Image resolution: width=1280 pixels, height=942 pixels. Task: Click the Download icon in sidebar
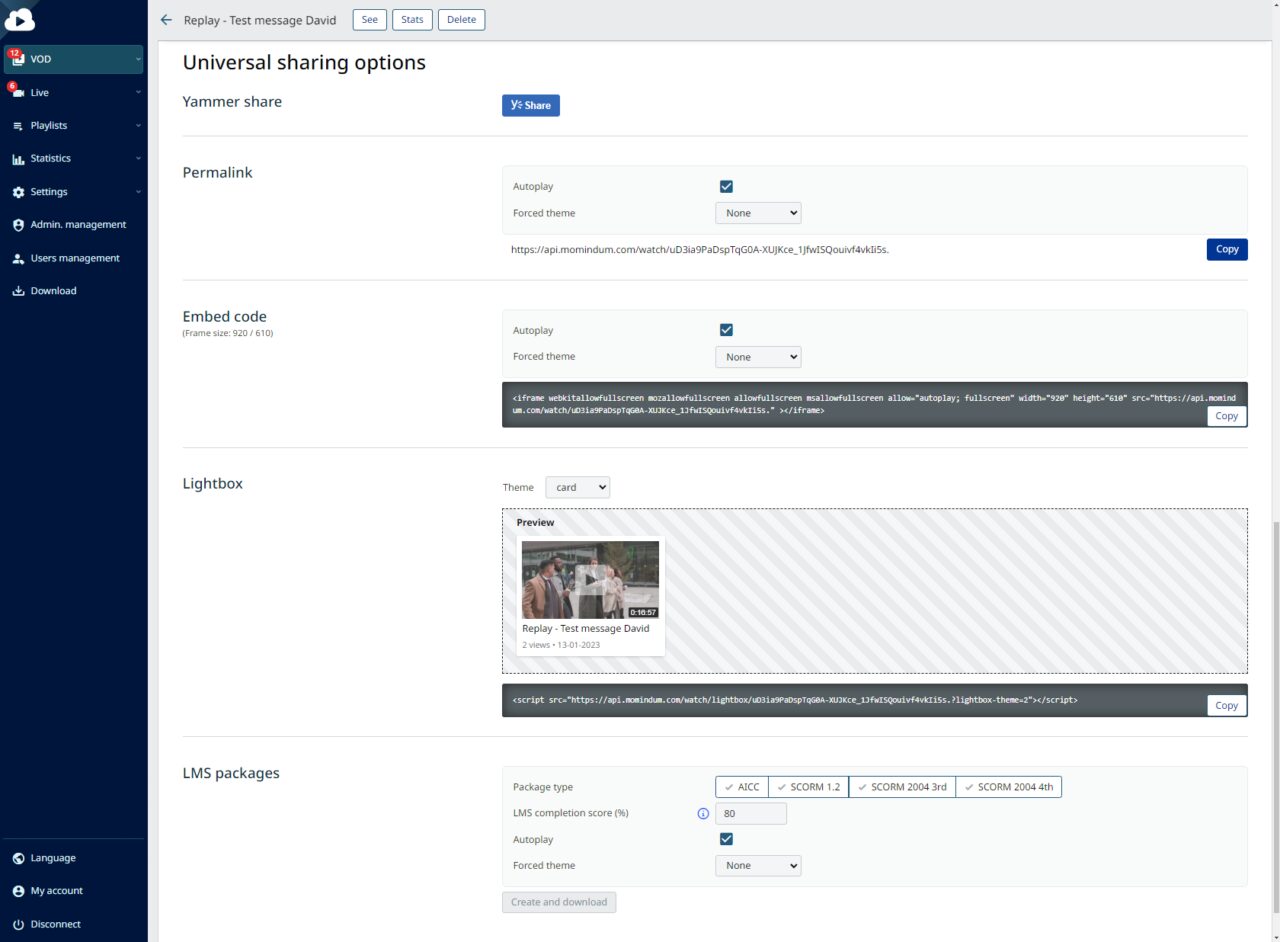point(18,291)
